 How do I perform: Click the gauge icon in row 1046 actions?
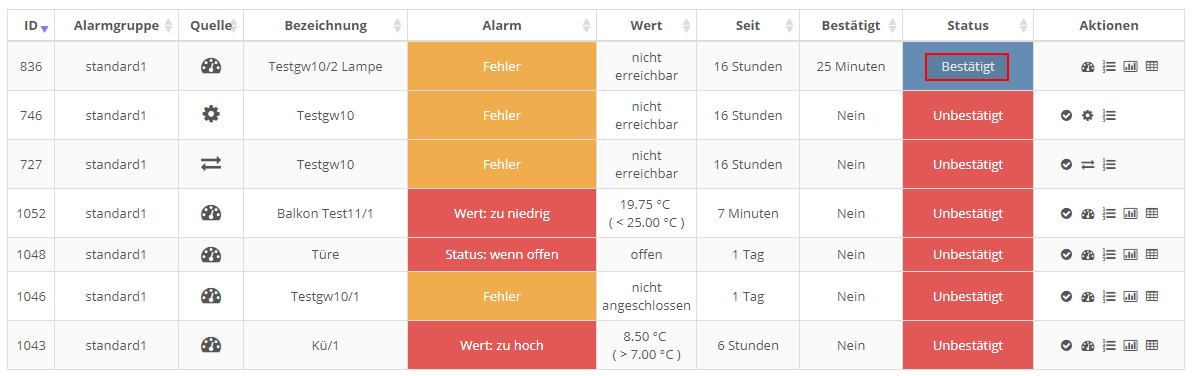click(1087, 295)
